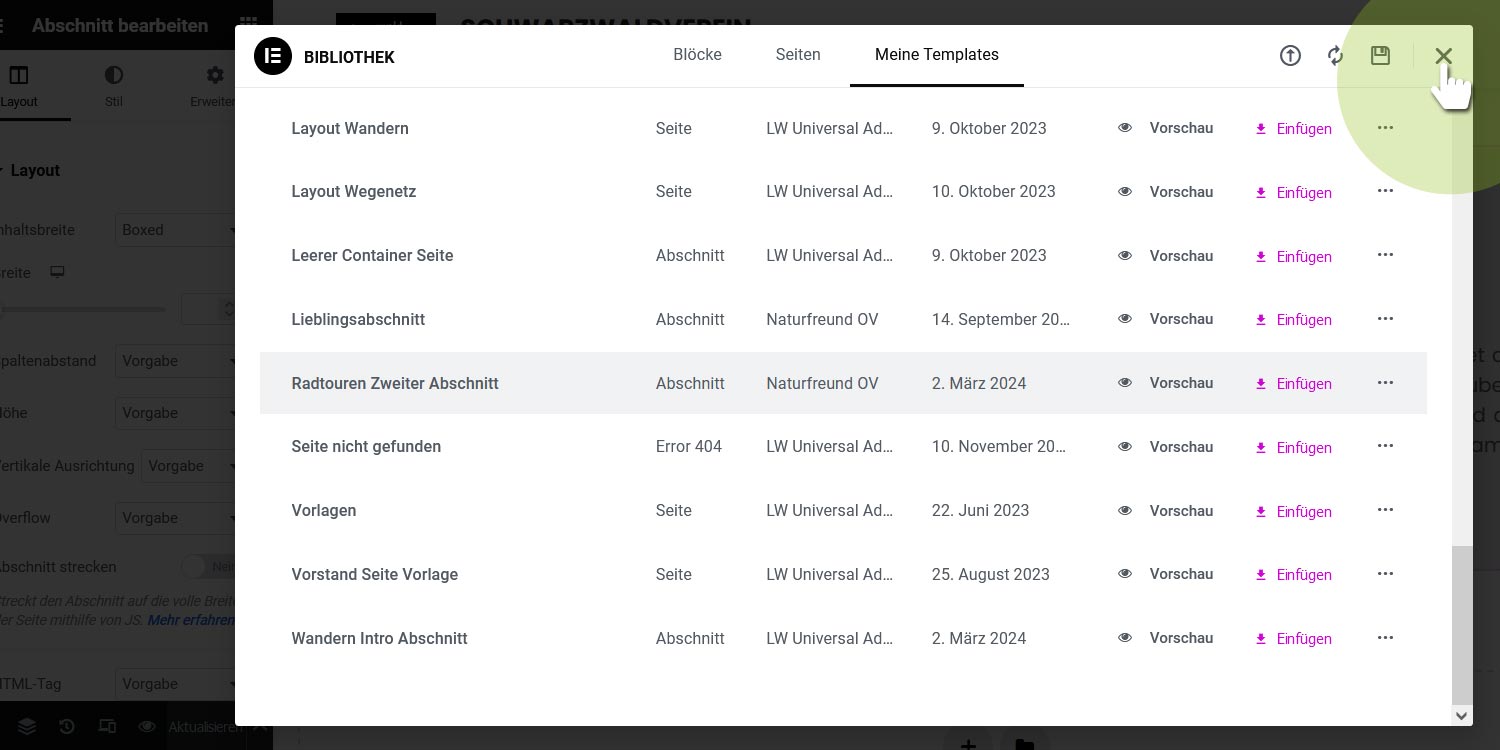
Task: Open the Inhaltsbreite Boxed dropdown
Action: [176, 230]
